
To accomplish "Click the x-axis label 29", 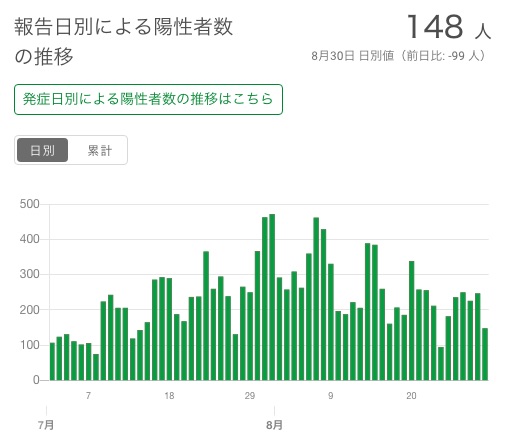I will [250, 396].
